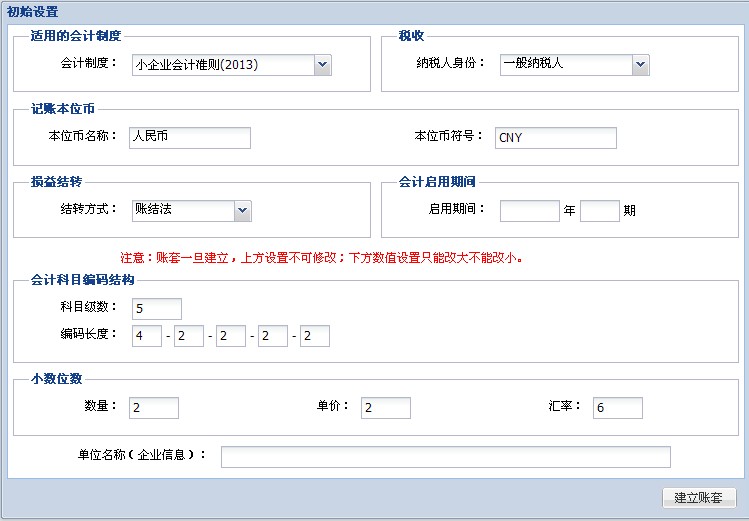This screenshot has width=749, height=521.
Task: Select the fourth 编码长度 level box
Action: (x=273, y=336)
